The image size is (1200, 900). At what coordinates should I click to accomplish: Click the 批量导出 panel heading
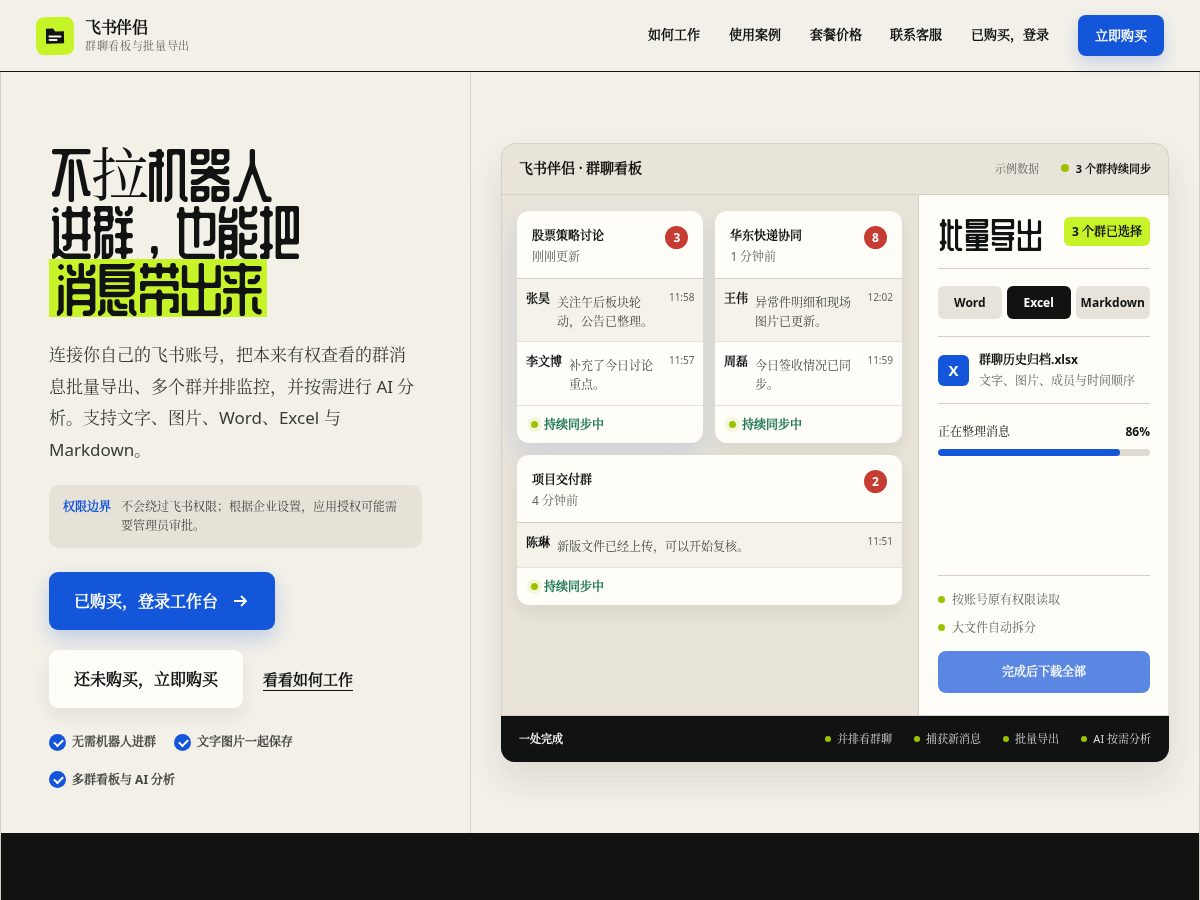(x=990, y=236)
